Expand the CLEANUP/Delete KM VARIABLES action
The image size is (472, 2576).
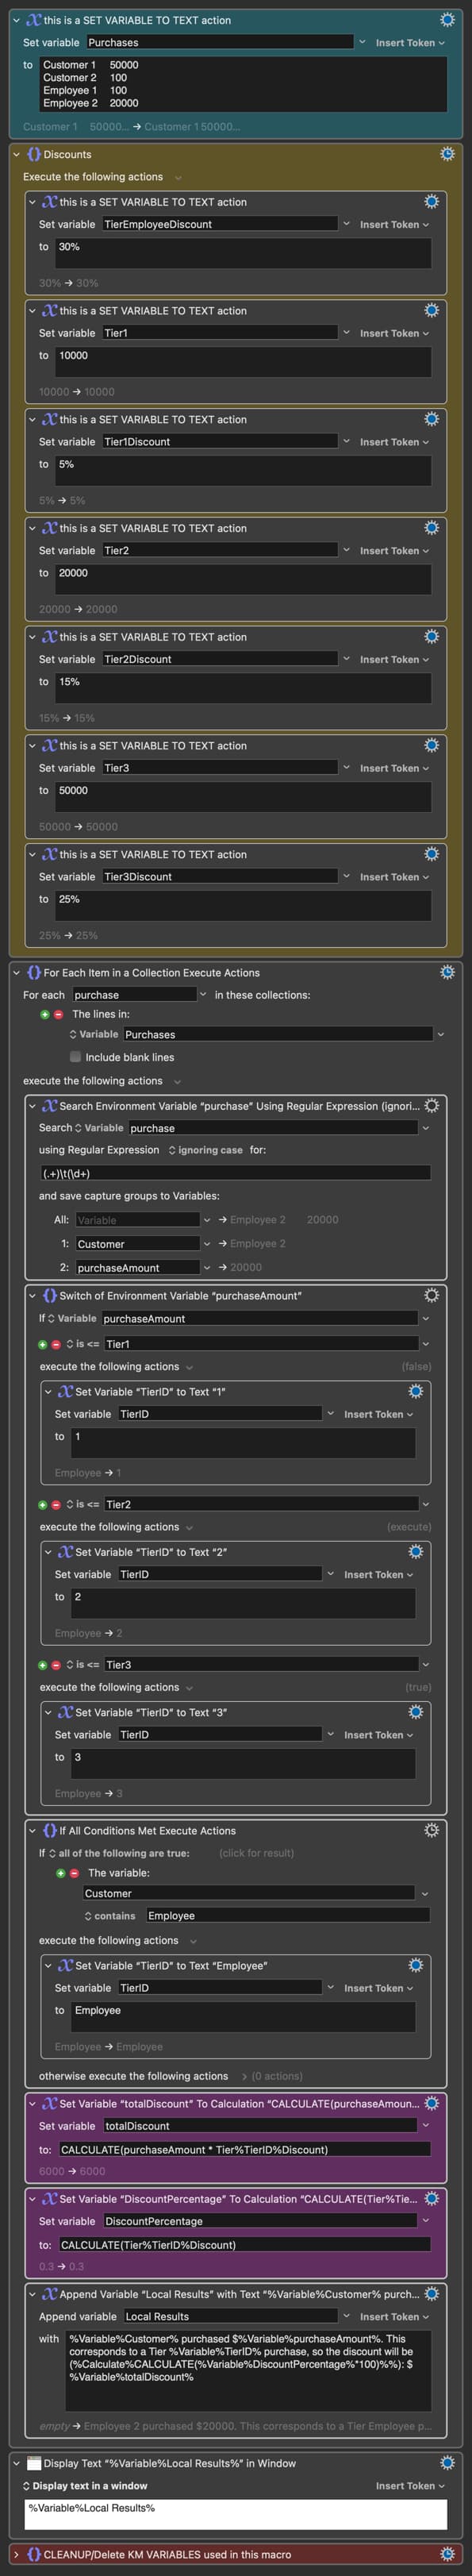(16, 2553)
